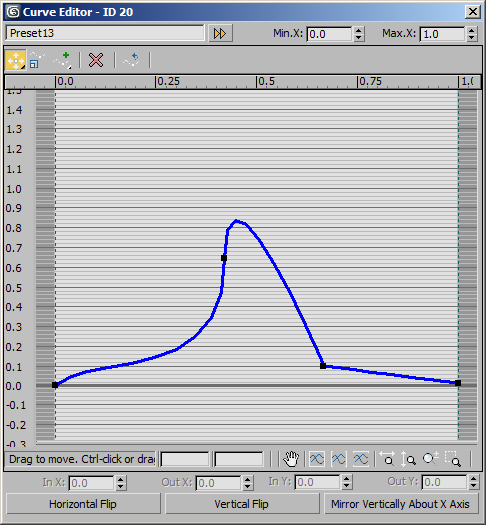Click the Reset Curve icon

pyautogui.click(x=131, y=60)
